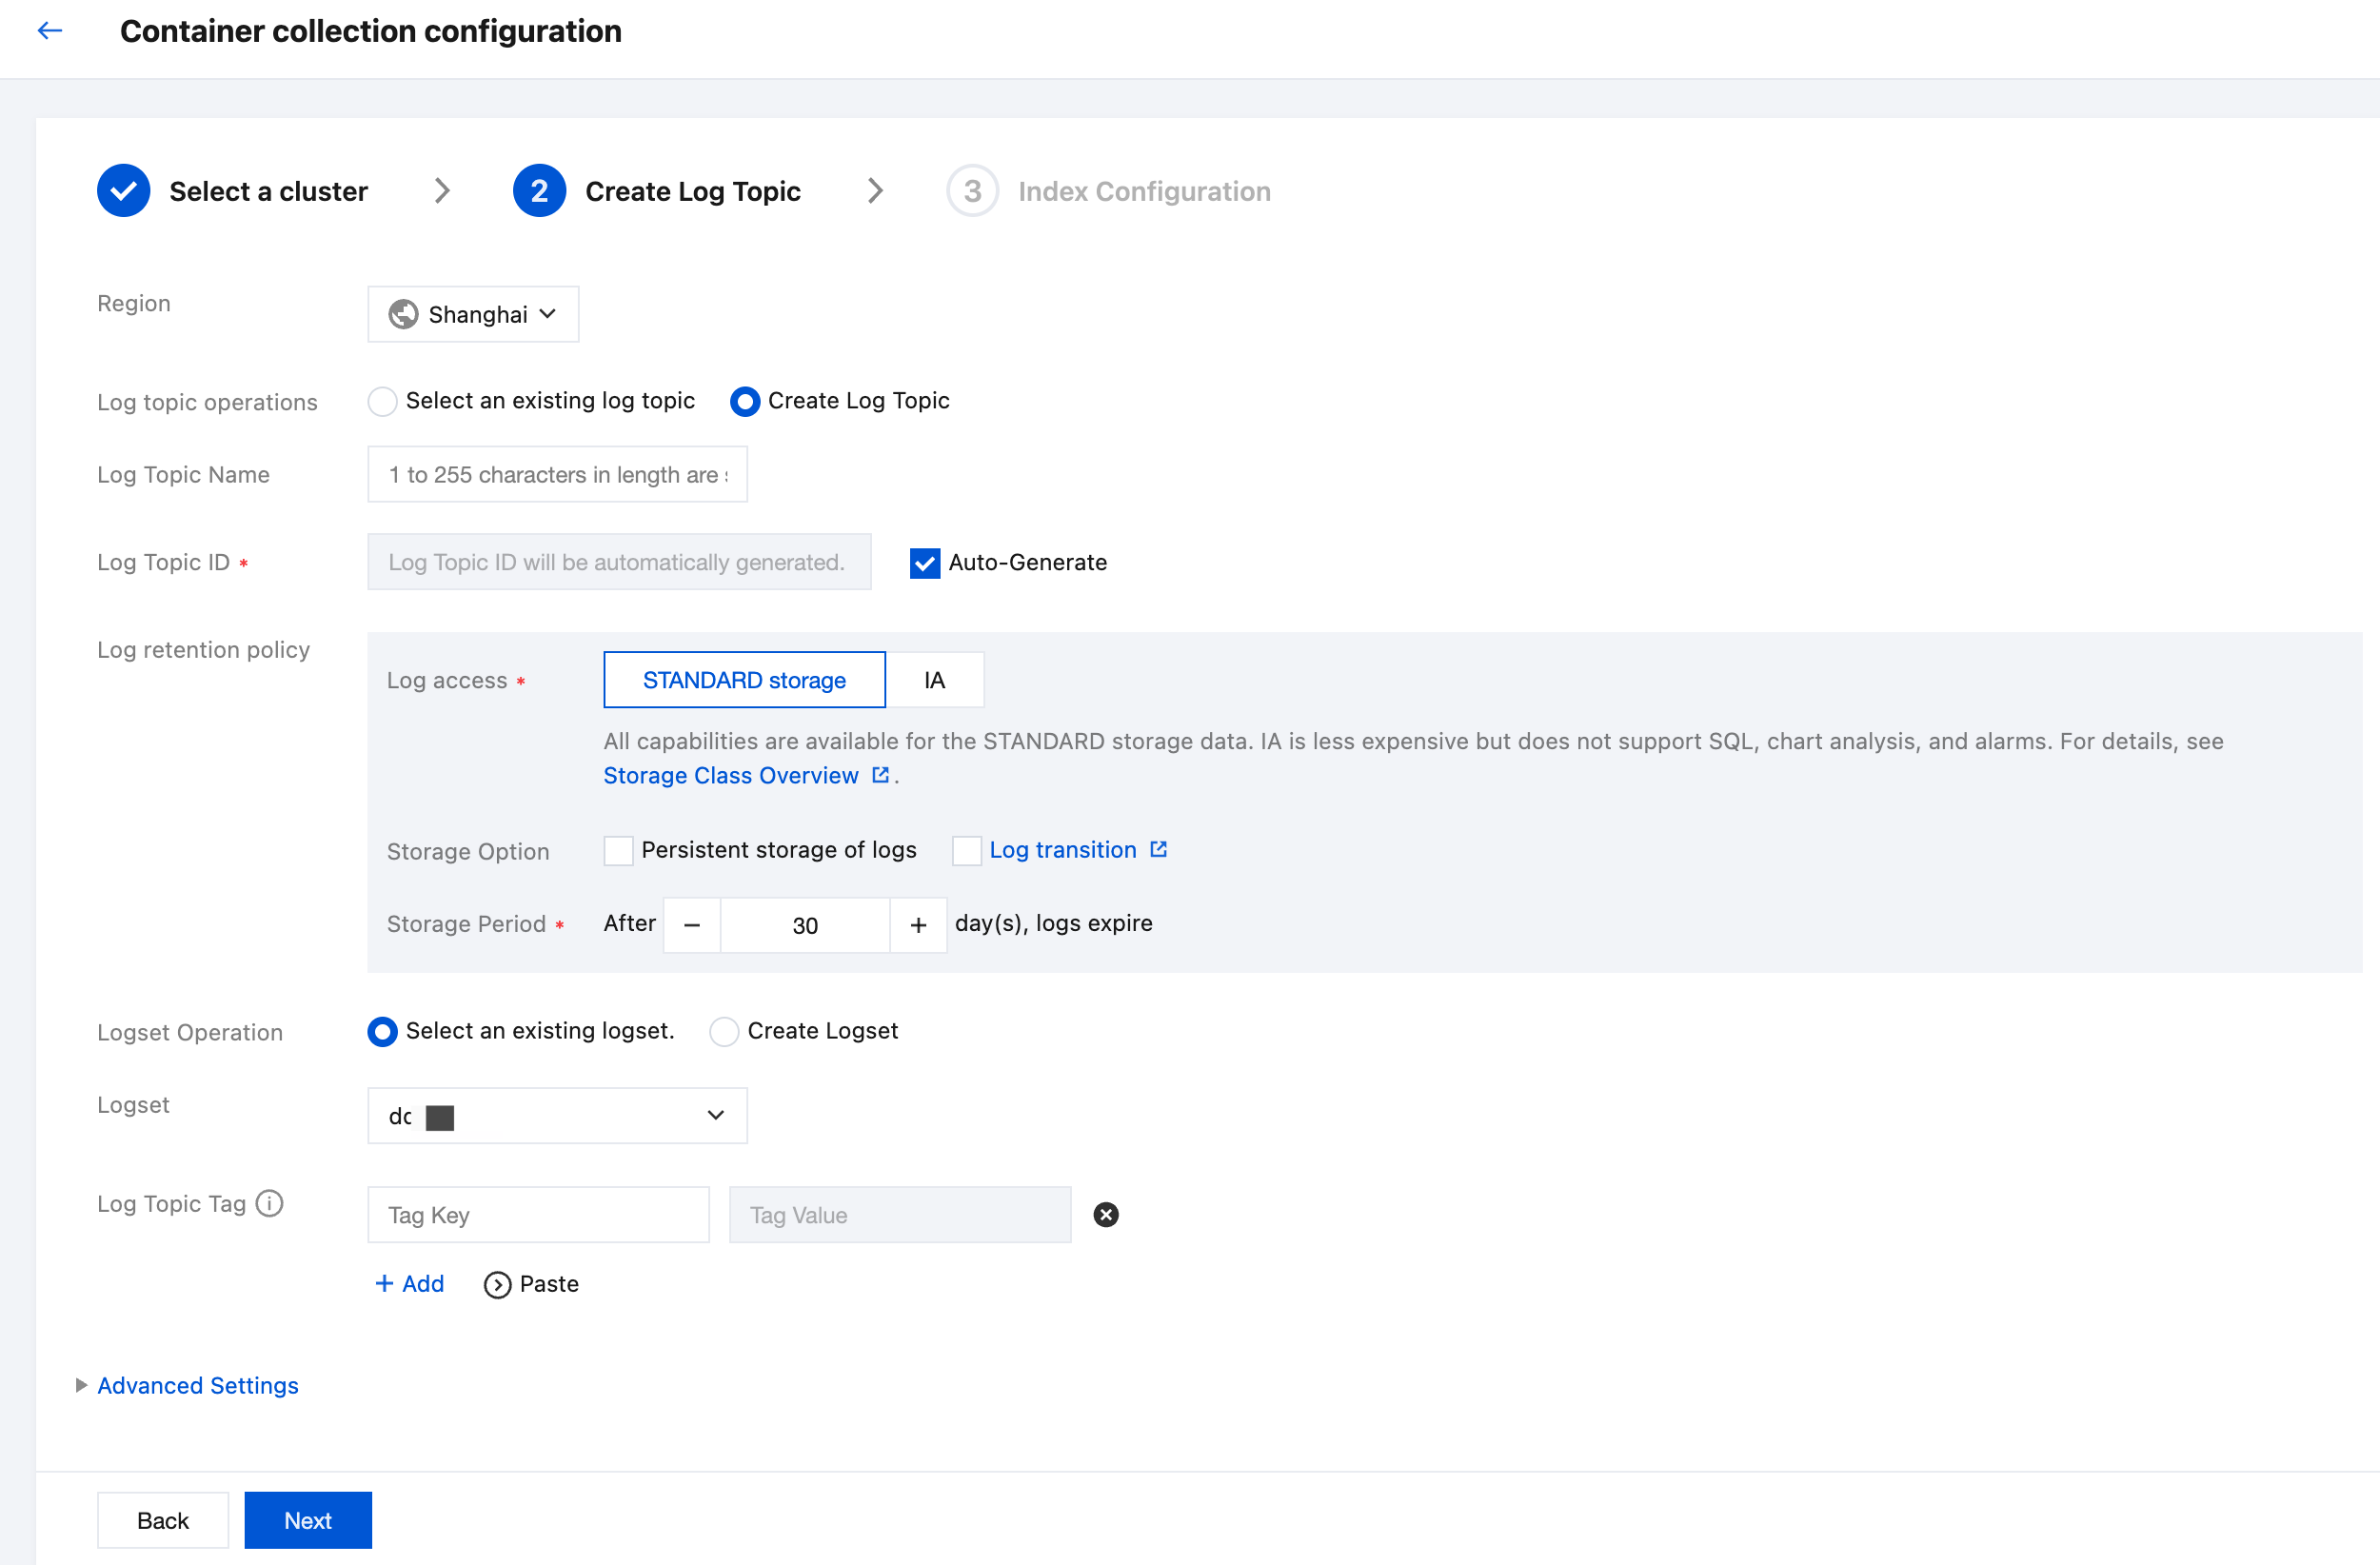The height and width of the screenshot is (1565, 2380).
Task: Click the Next button
Action: [x=308, y=1520]
